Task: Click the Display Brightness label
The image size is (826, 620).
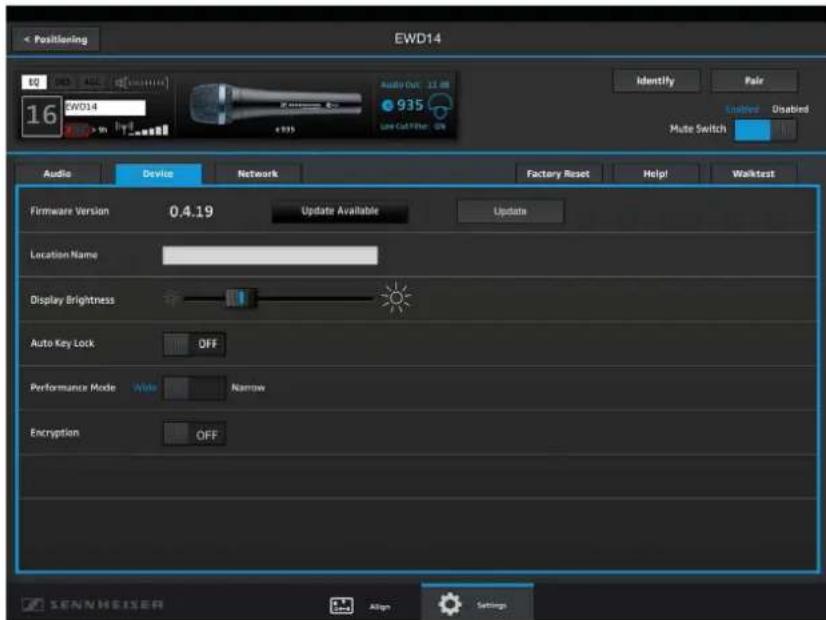Action: (72, 300)
